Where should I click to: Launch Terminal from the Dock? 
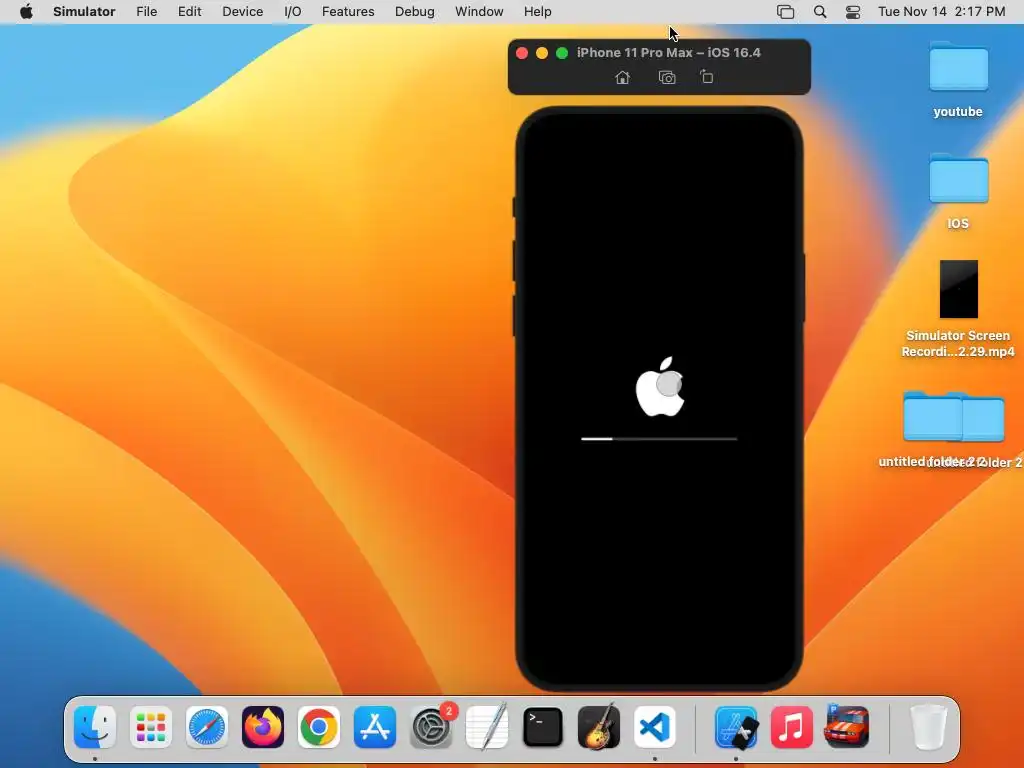point(543,727)
